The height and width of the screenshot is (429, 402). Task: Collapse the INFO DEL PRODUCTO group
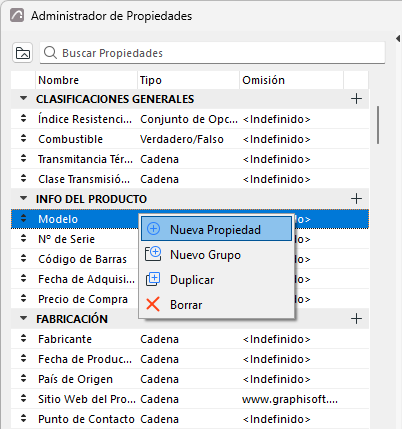click(x=23, y=198)
